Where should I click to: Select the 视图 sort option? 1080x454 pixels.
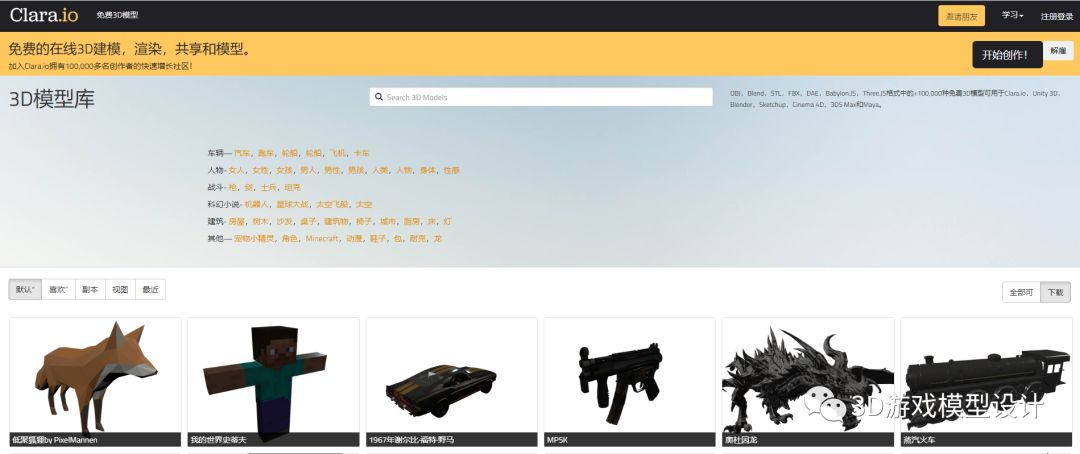[x=121, y=289]
